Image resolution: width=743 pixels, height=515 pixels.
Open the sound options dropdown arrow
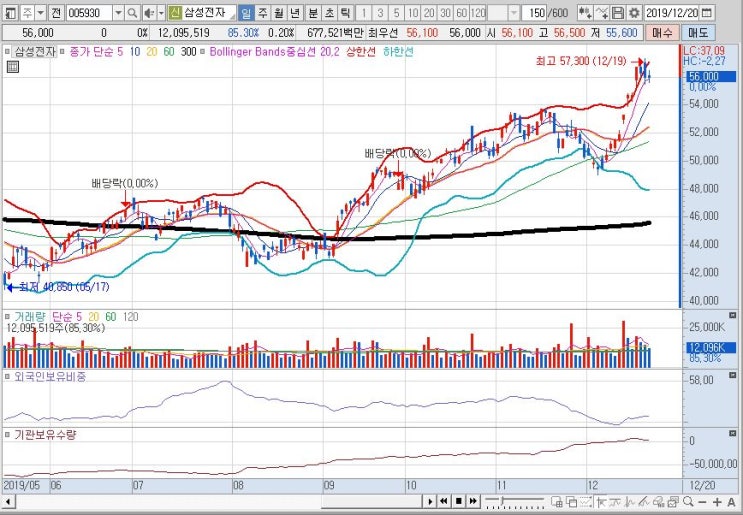pyautogui.click(x=161, y=13)
